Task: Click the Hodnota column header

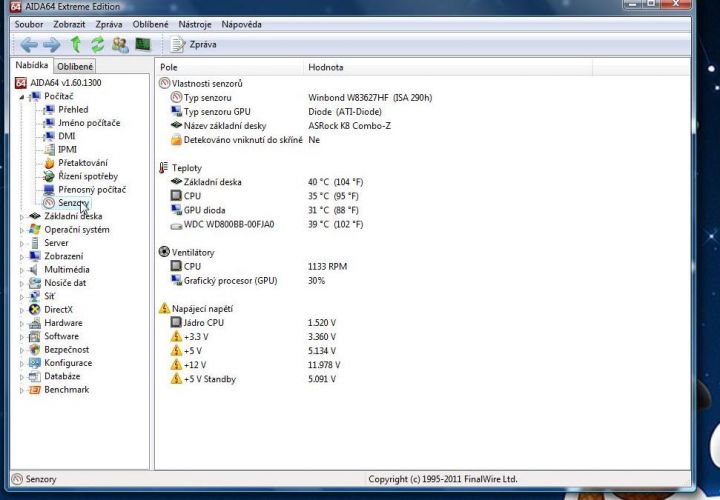Action: click(x=448, y=67)
